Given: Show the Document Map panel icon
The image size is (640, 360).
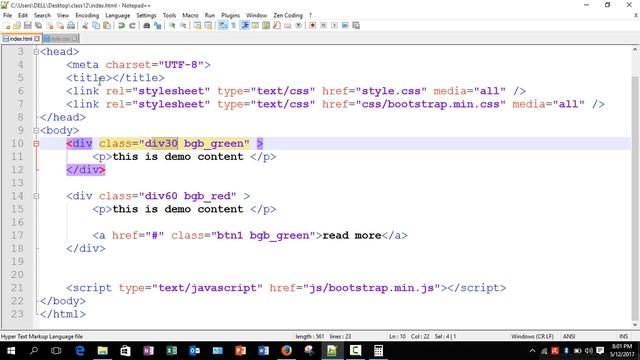Looking at the screenshot, I should [x=266, y=25].
